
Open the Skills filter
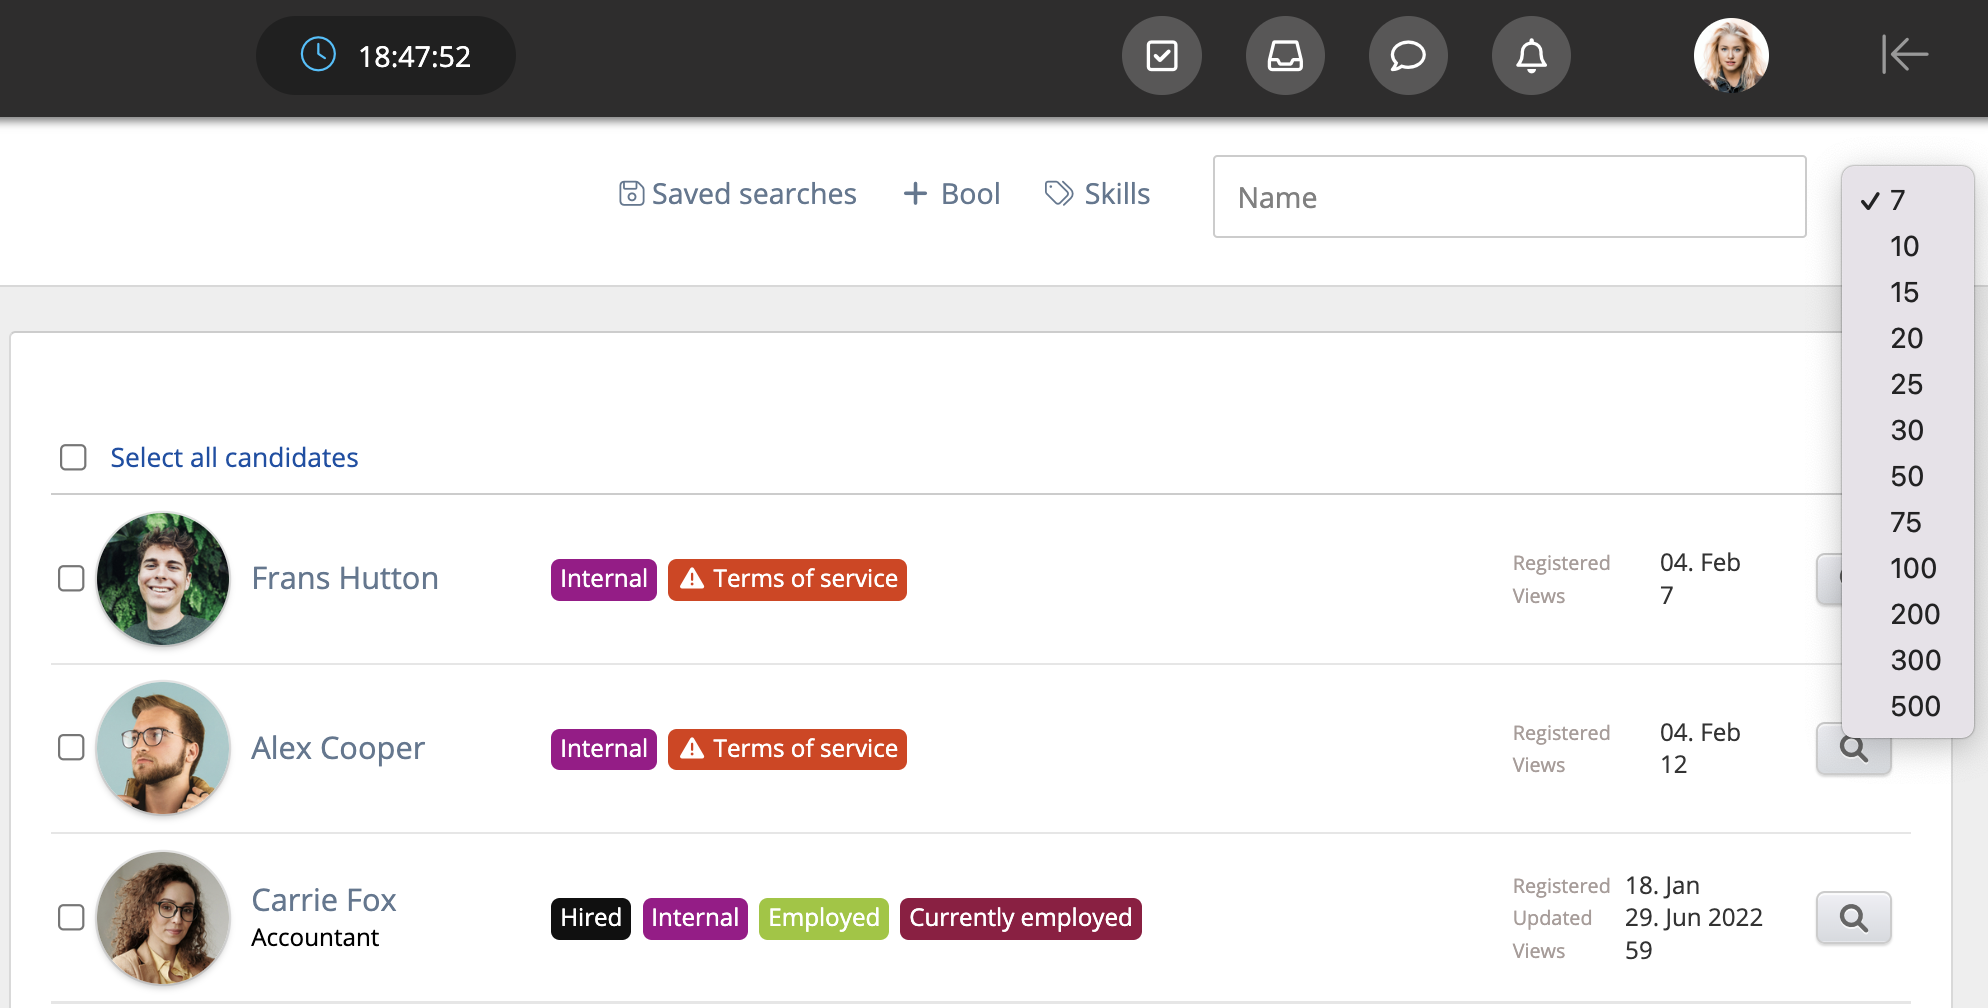click(x=1097, y=194)
